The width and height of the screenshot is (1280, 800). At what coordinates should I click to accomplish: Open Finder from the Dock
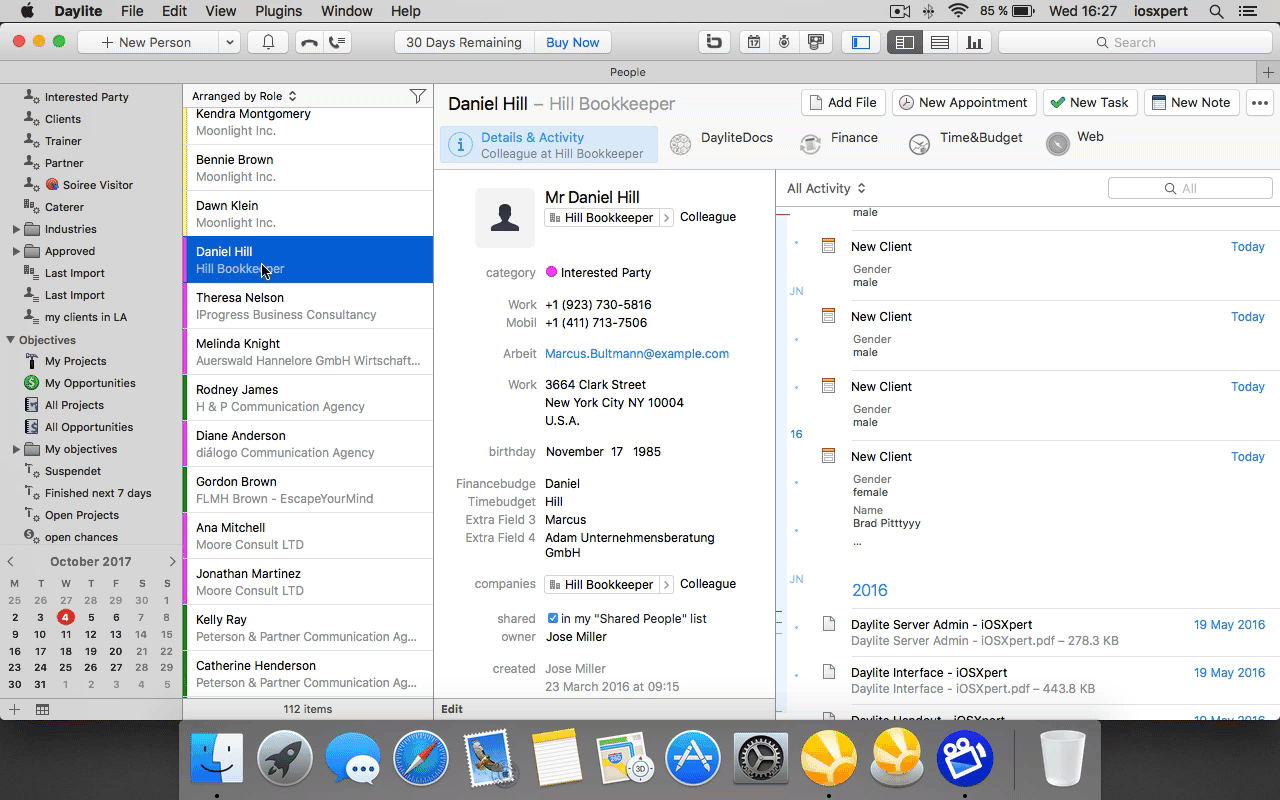point(217,757)
